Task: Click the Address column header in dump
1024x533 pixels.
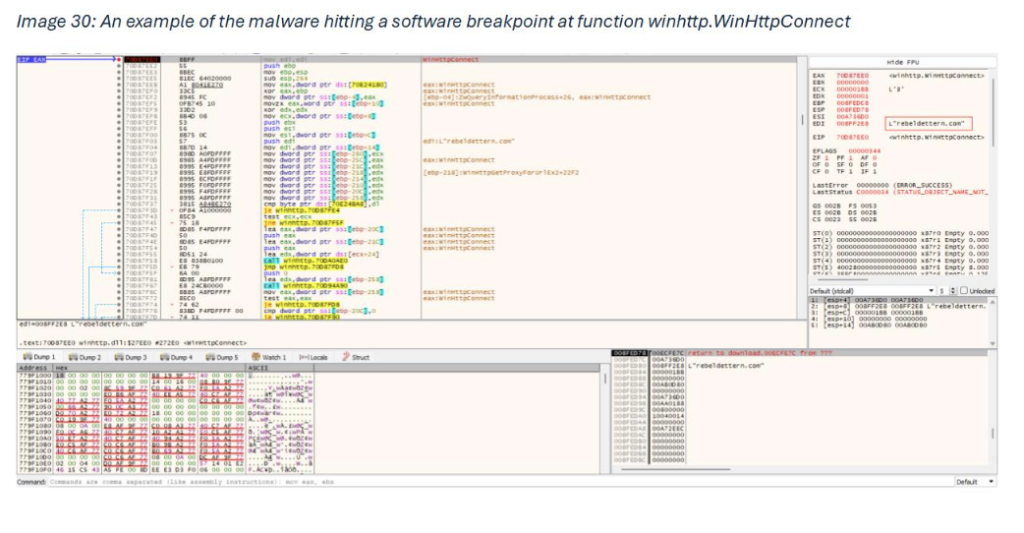Action: coord(32,367)
